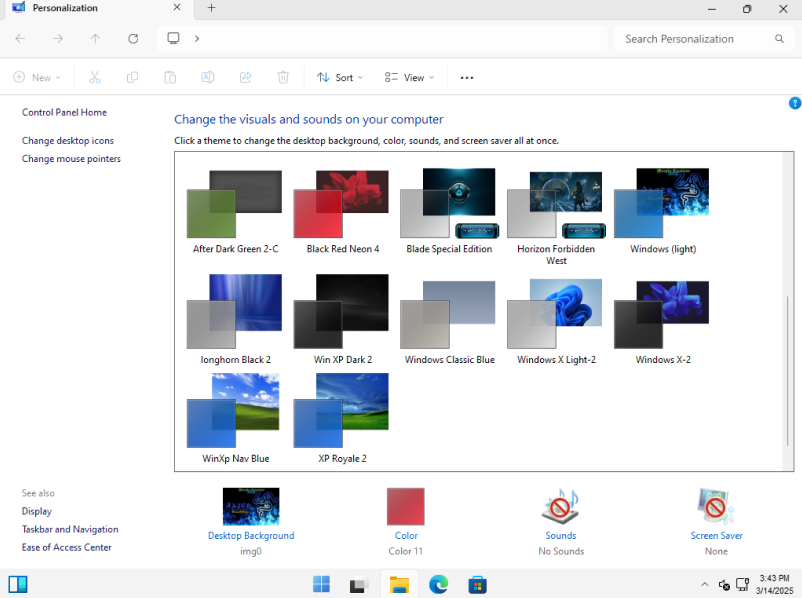Open Task View on the taskbar

point(359,584)
